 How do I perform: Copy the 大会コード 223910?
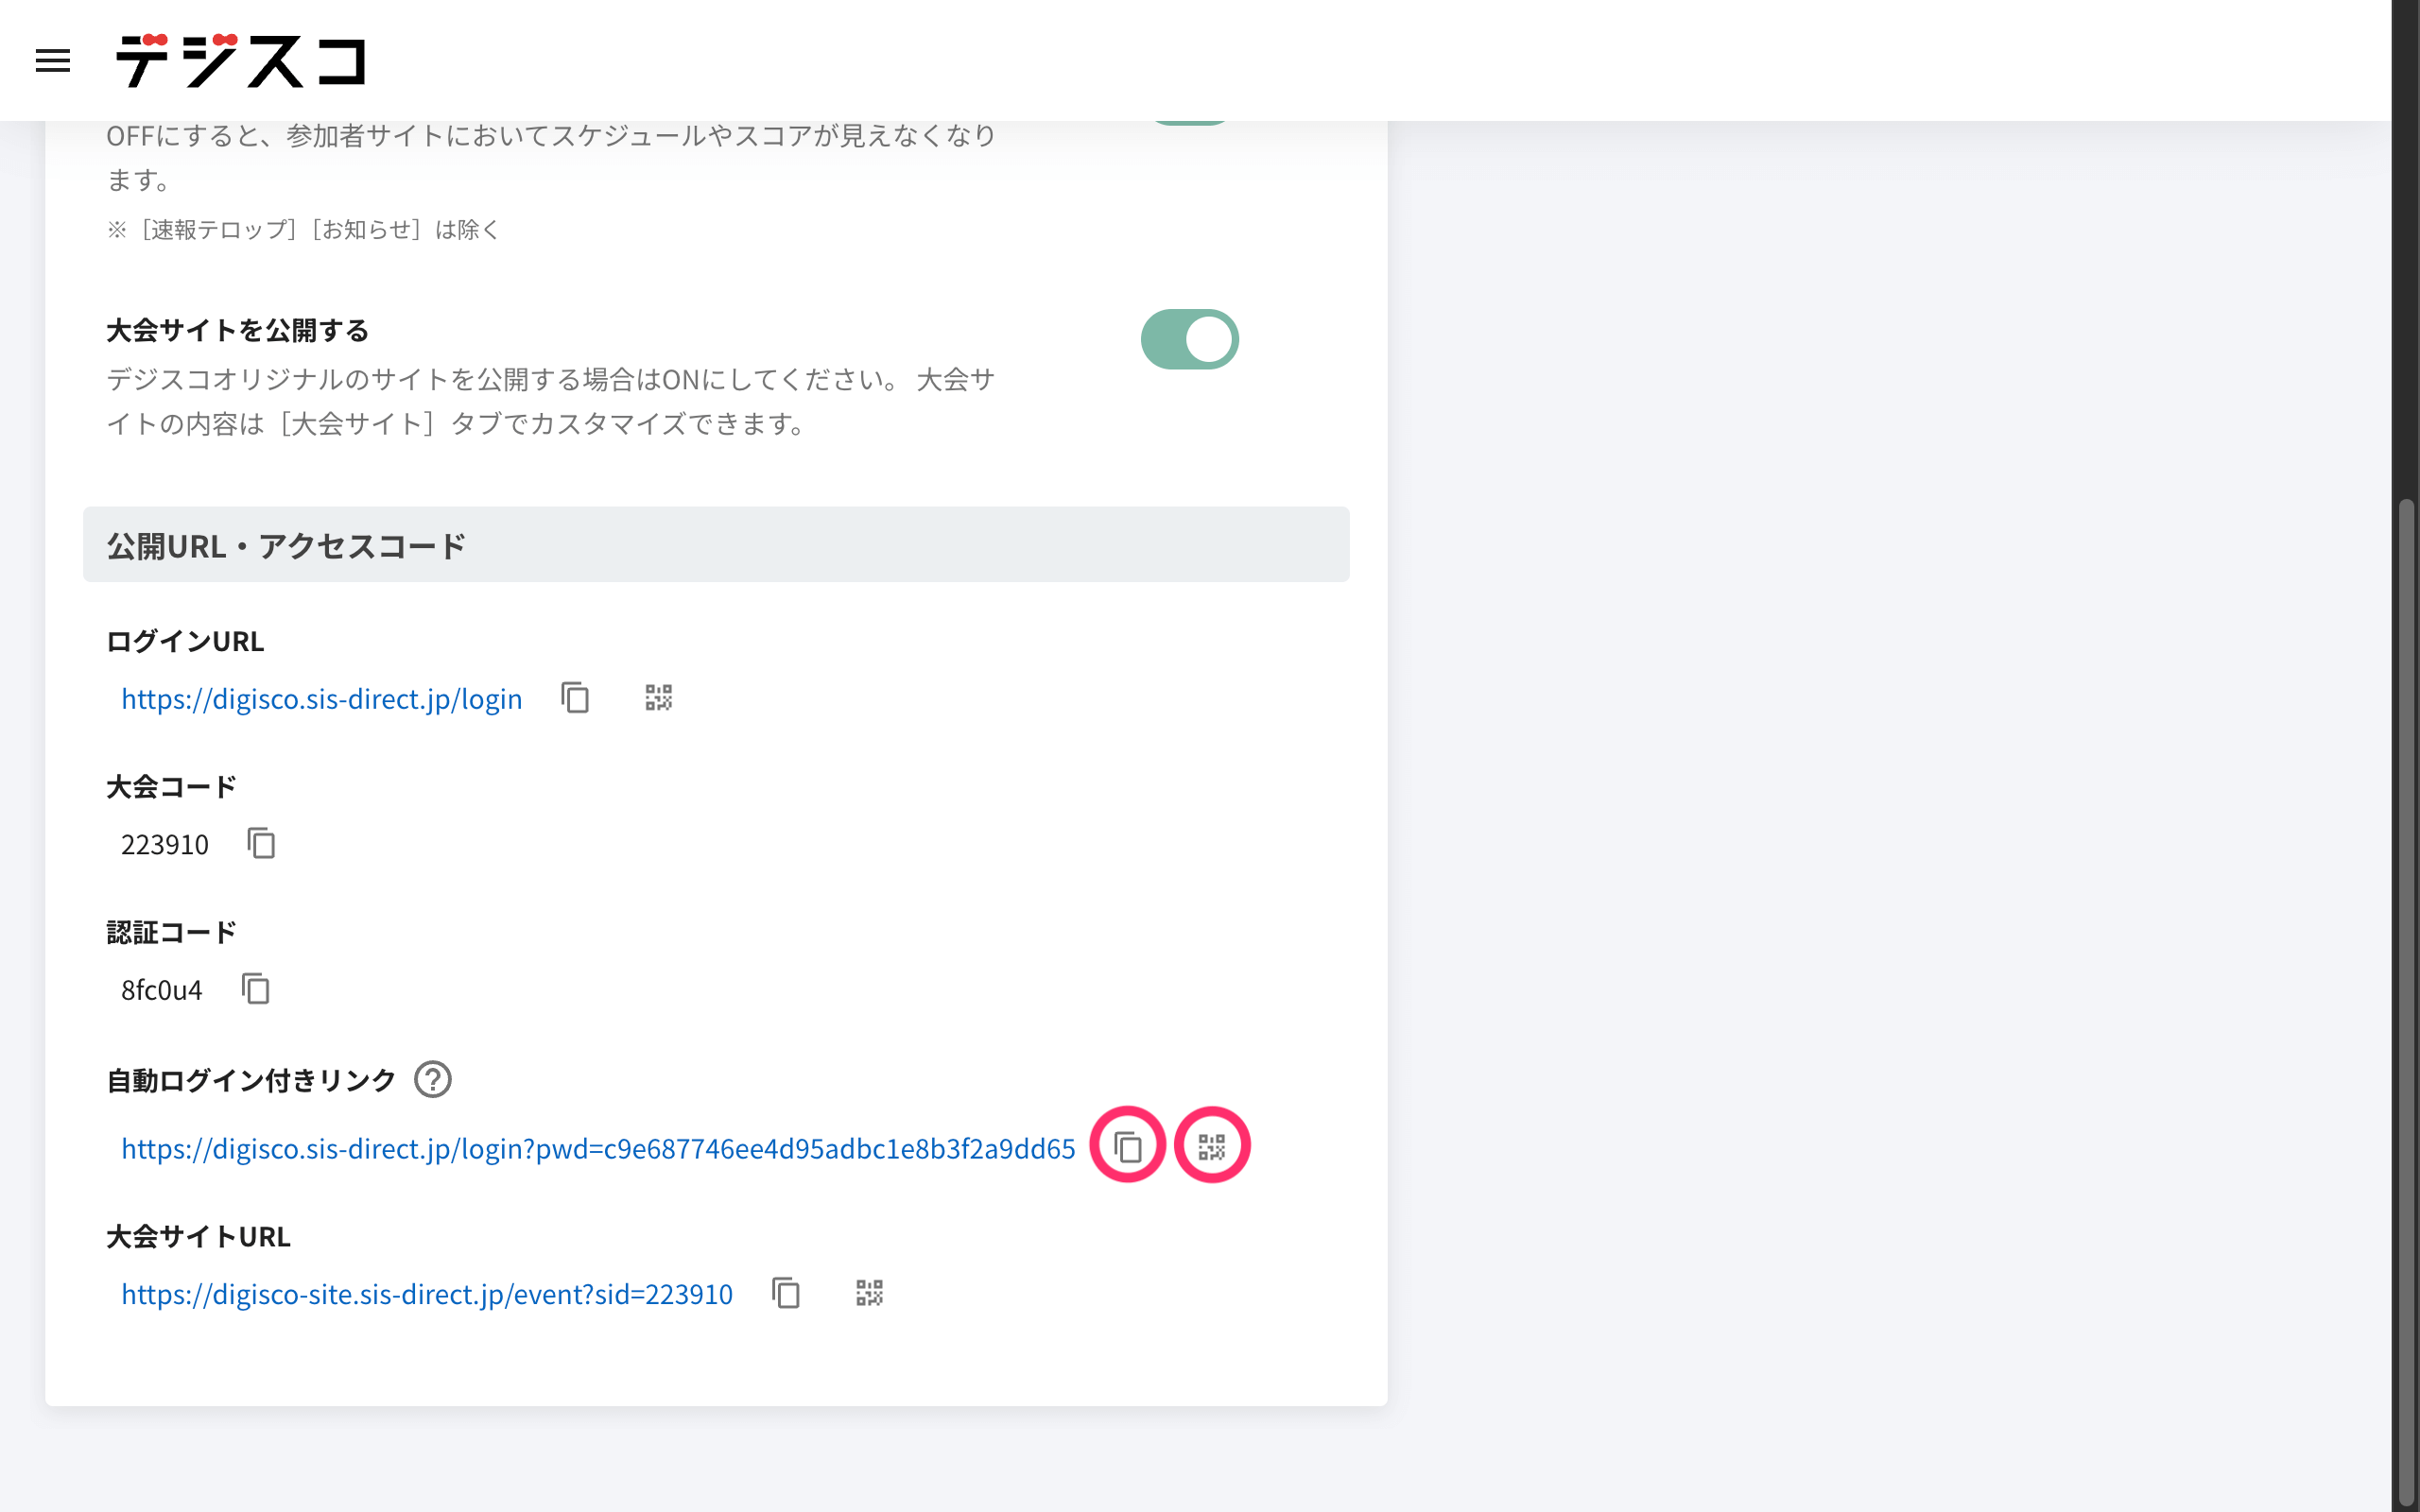click(x=261, y=844)
